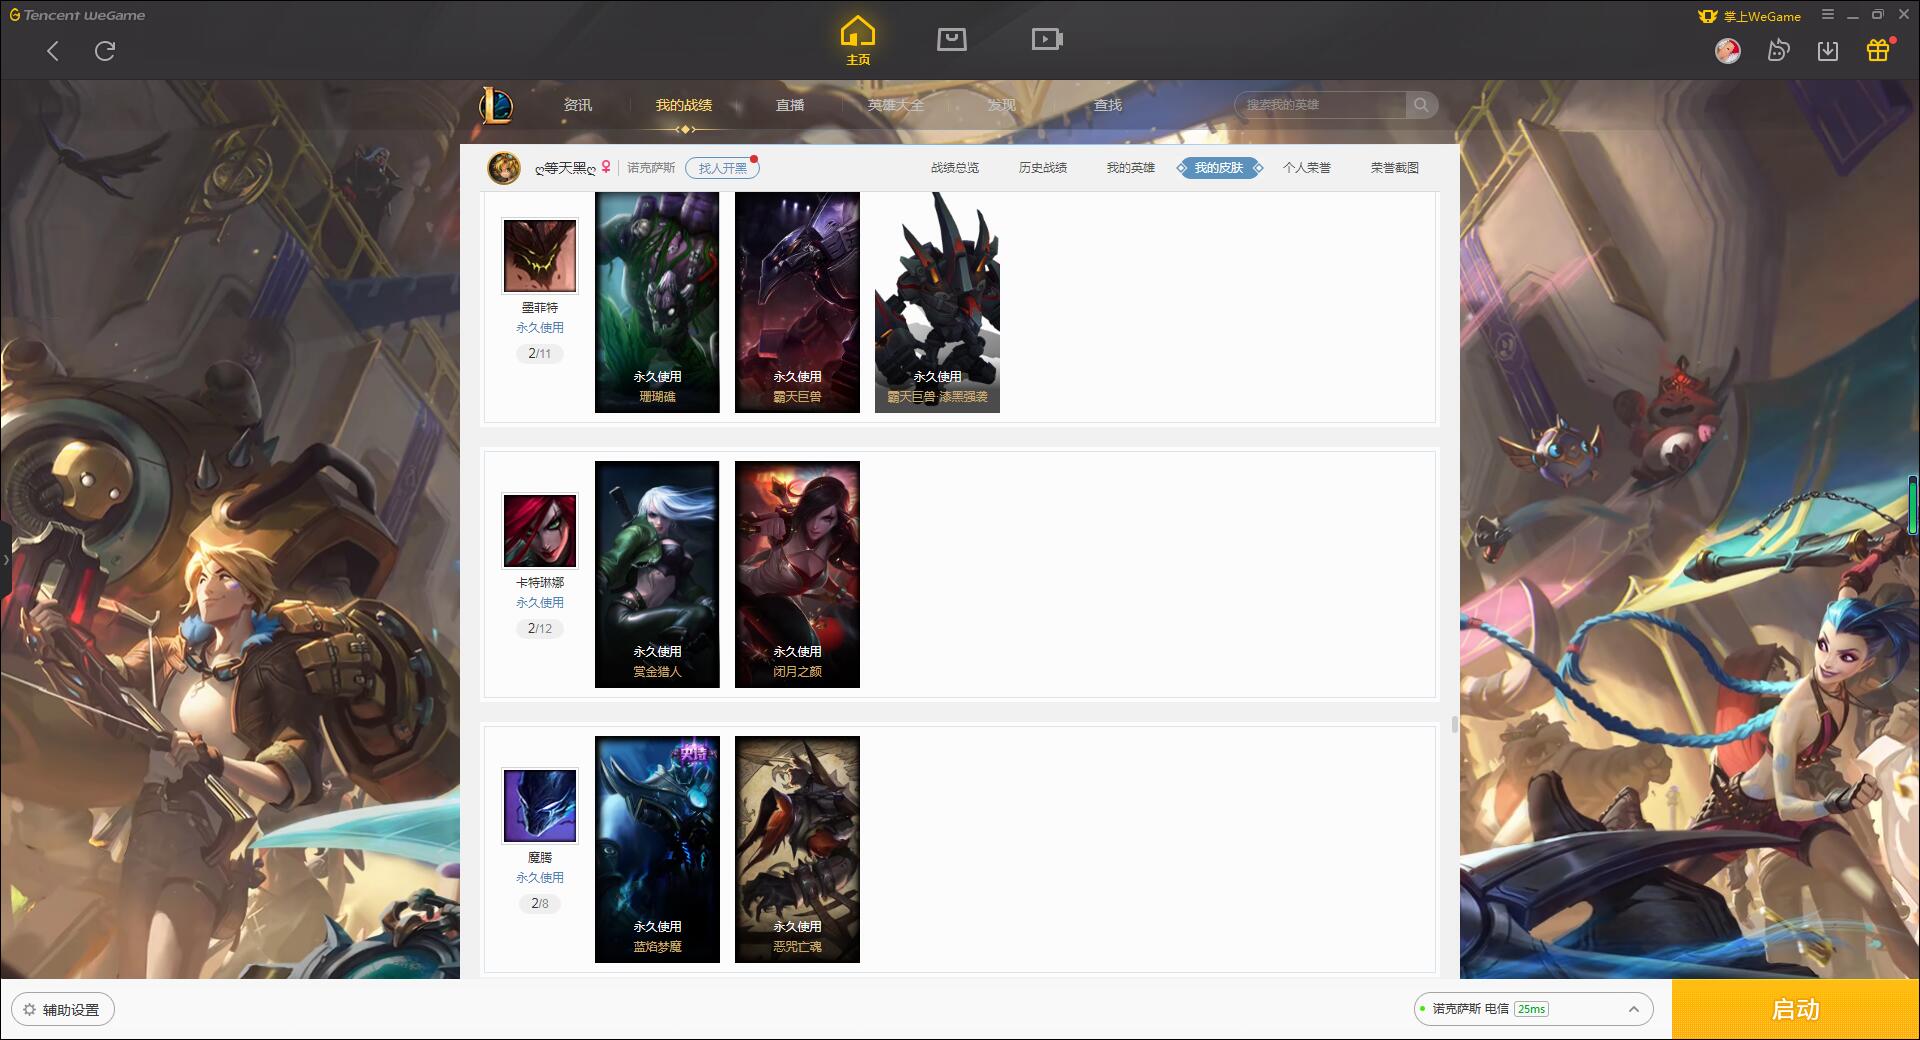Open the gift box rewards icon

(x=1878, y=50)
